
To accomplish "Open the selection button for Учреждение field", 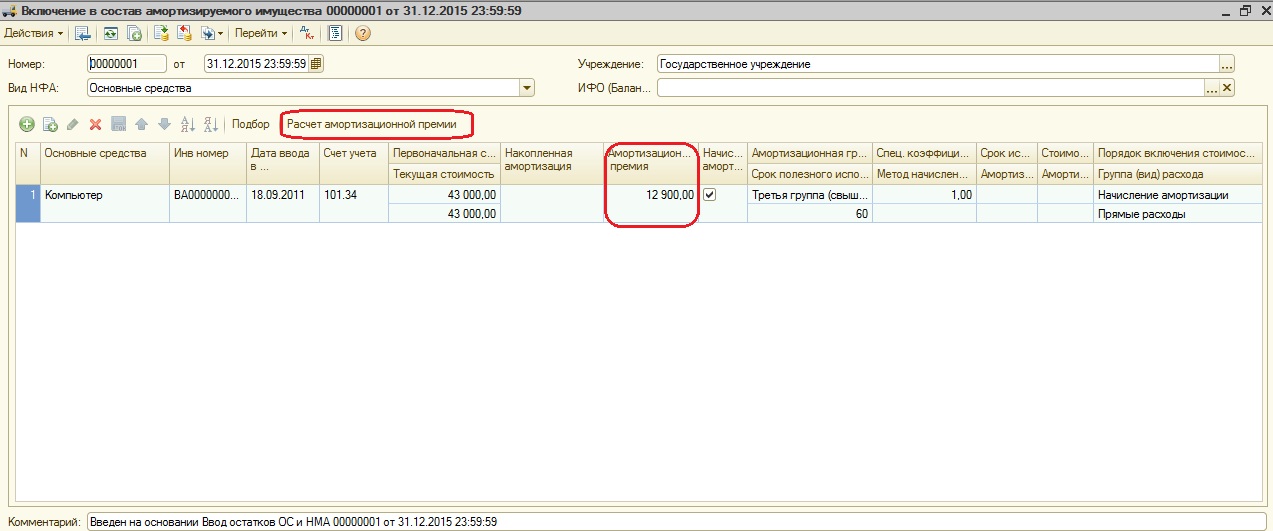I will [x=1227, y=64].
